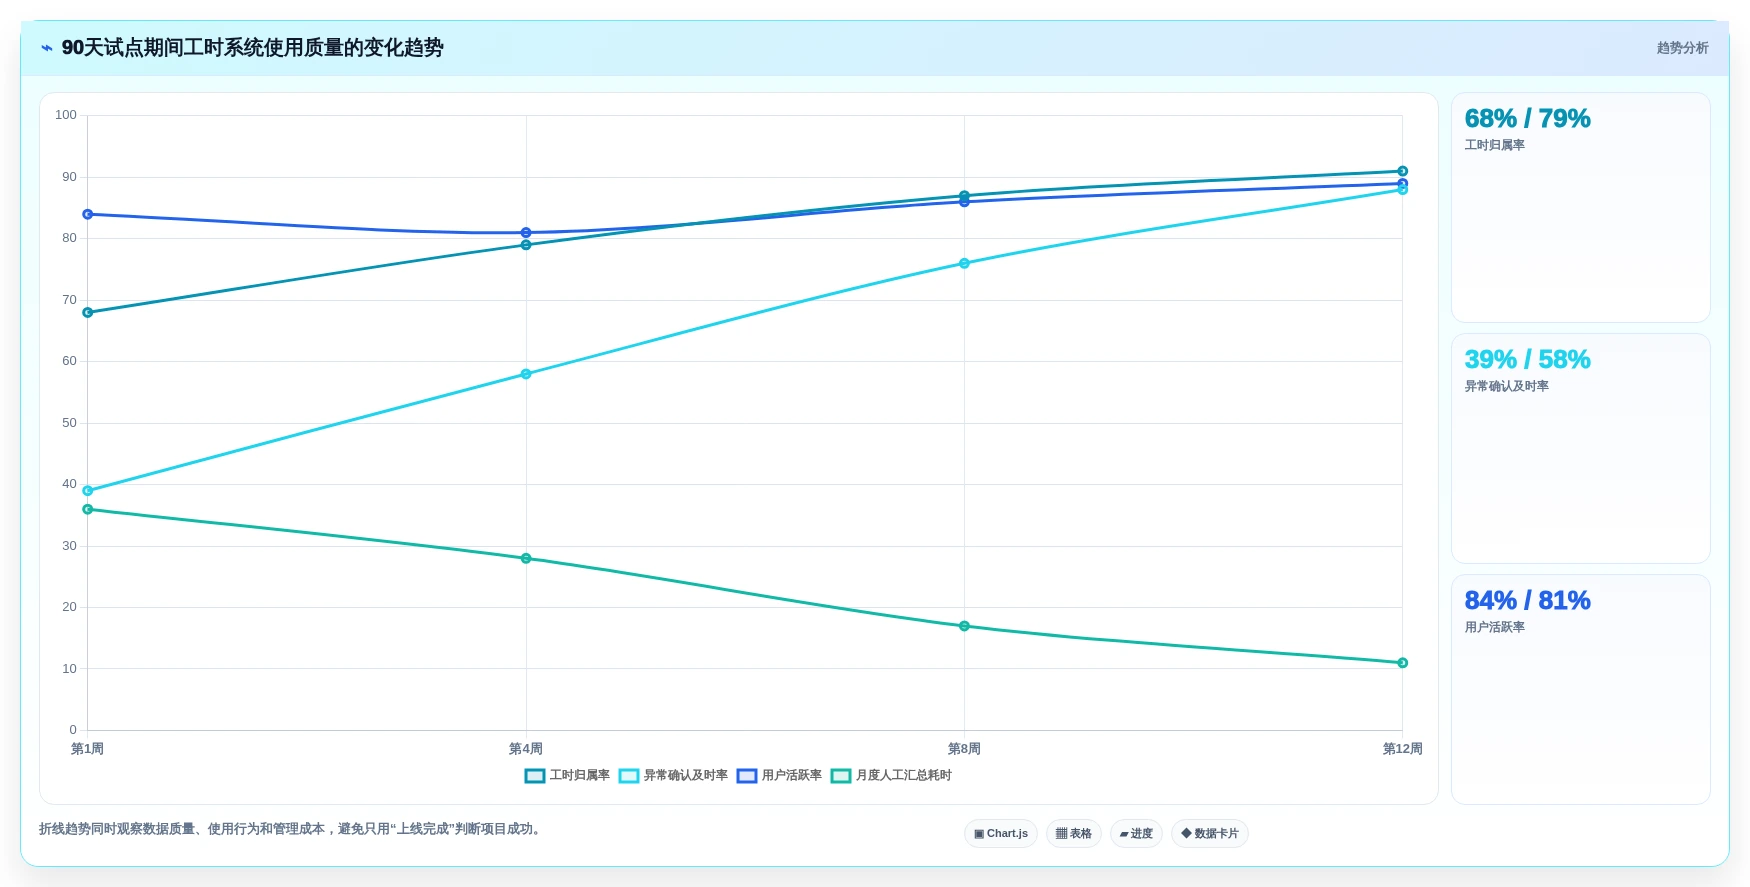Click the 工时归属率 card caption
This screenshot has width=1750, height=887.
1494,146
